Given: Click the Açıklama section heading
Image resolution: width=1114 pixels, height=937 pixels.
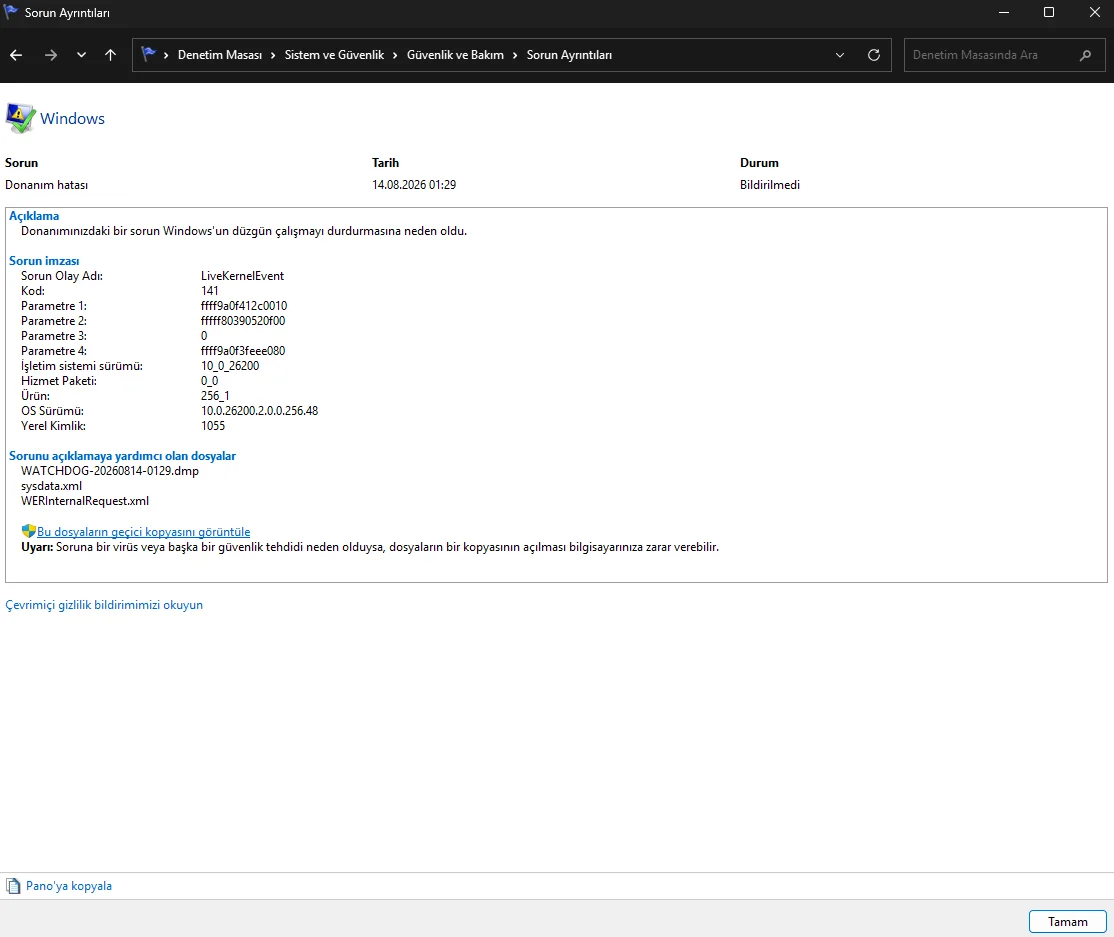Looking at the screenshot, I should (34, 216).
